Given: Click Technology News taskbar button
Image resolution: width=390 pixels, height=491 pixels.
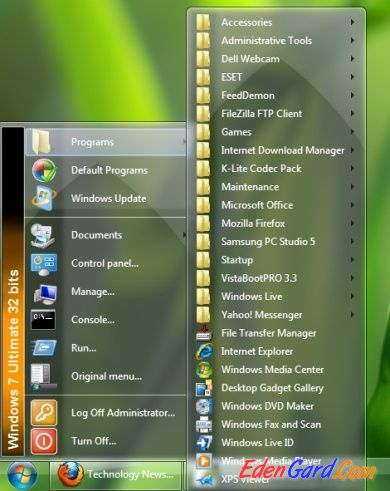Looking at the screenshot, I should (x=117, y=474).
